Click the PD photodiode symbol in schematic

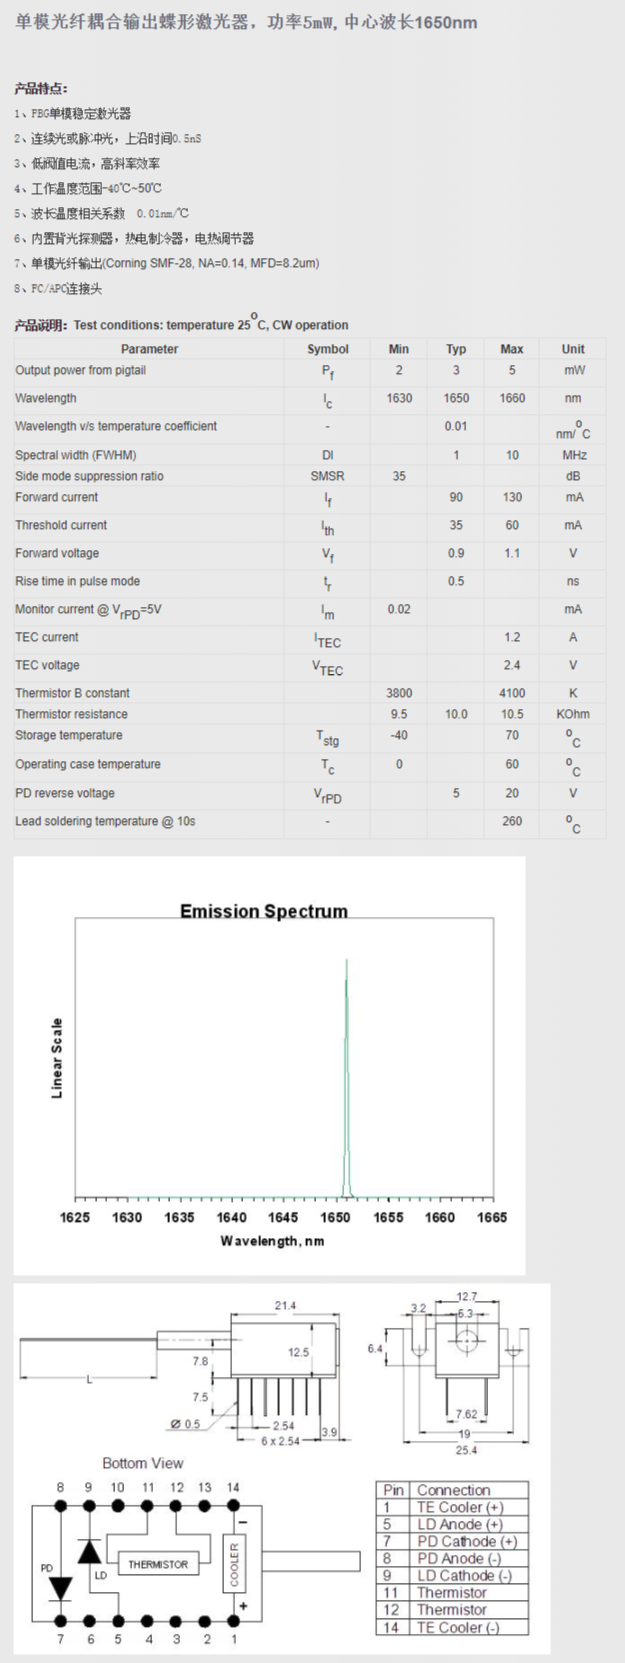pyautogui.click(x=61, y=1587)
